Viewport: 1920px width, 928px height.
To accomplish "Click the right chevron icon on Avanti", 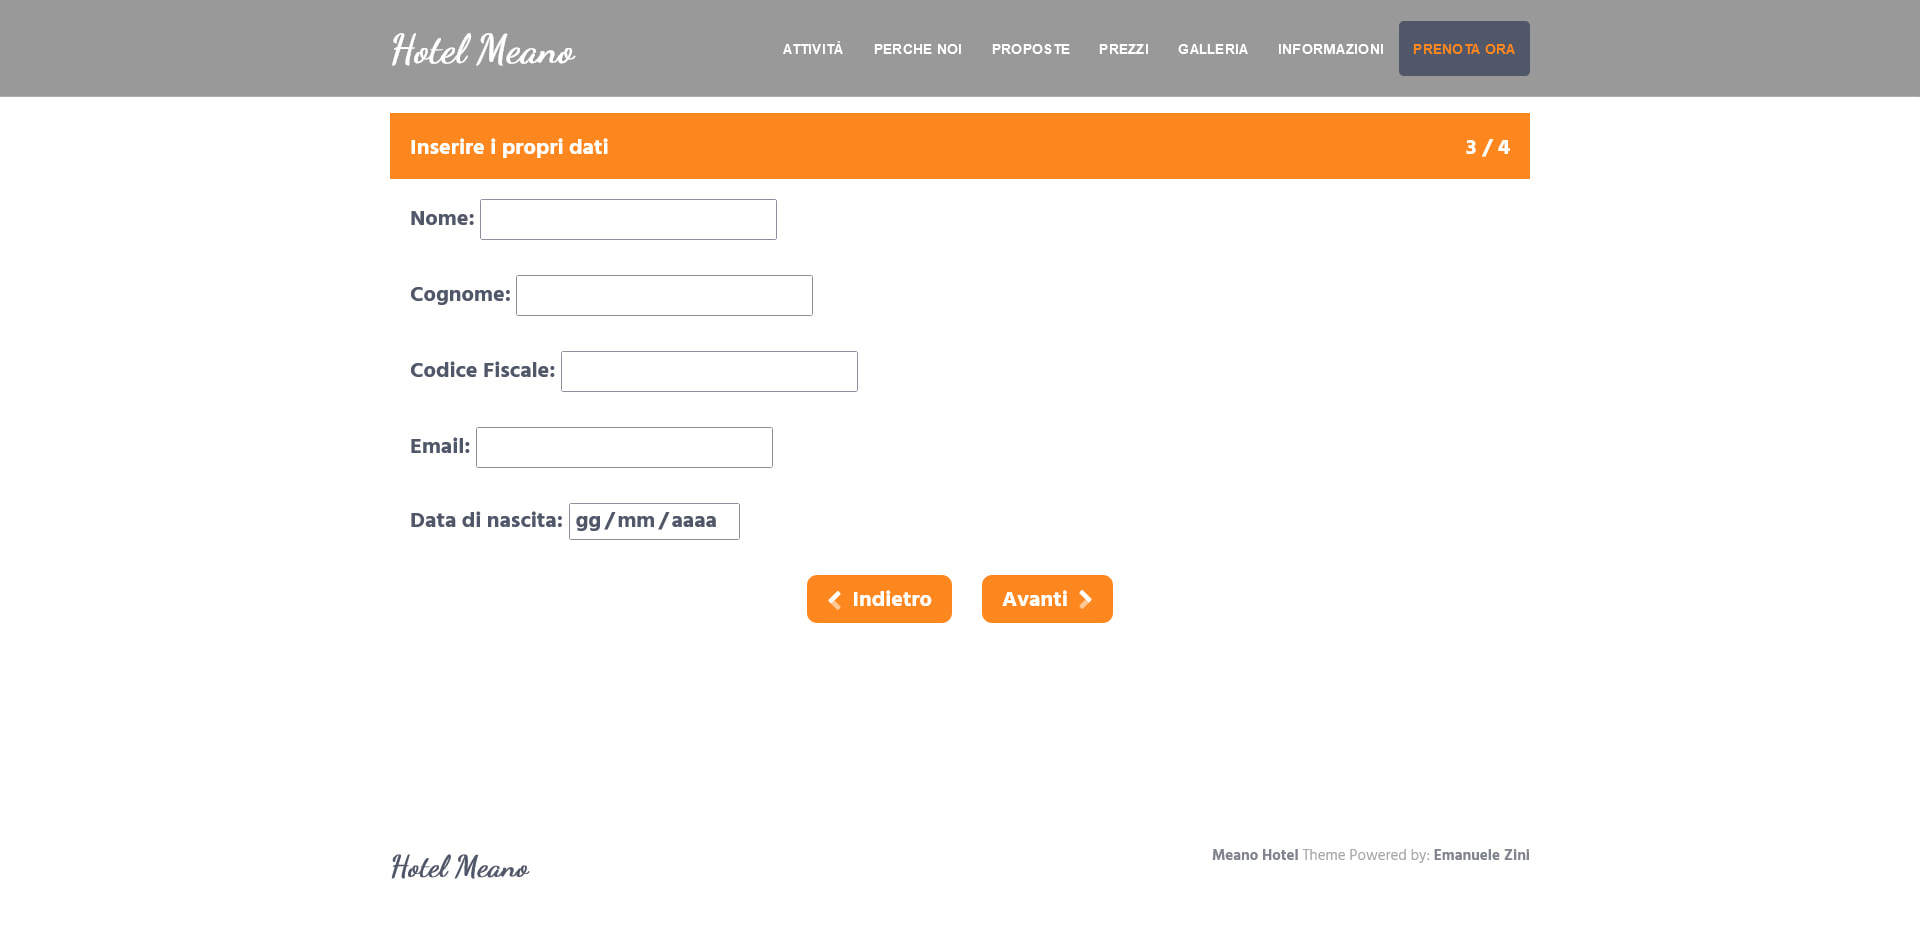I will [x=1085, y=599].
